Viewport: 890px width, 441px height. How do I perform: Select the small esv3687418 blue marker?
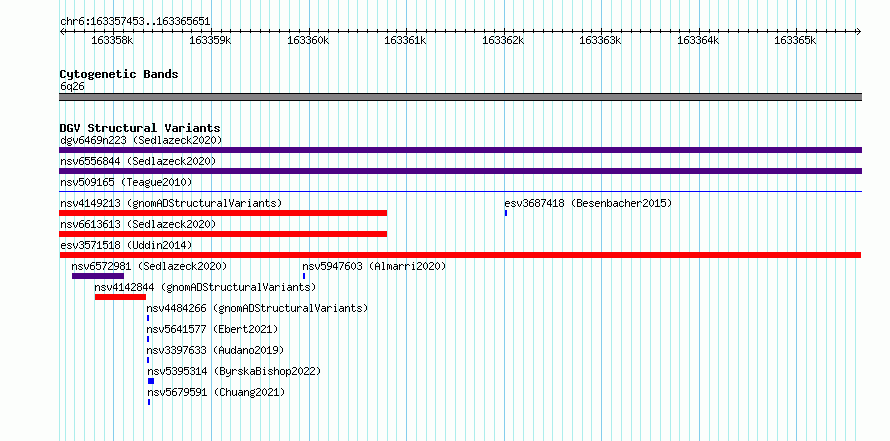(506, 213)
